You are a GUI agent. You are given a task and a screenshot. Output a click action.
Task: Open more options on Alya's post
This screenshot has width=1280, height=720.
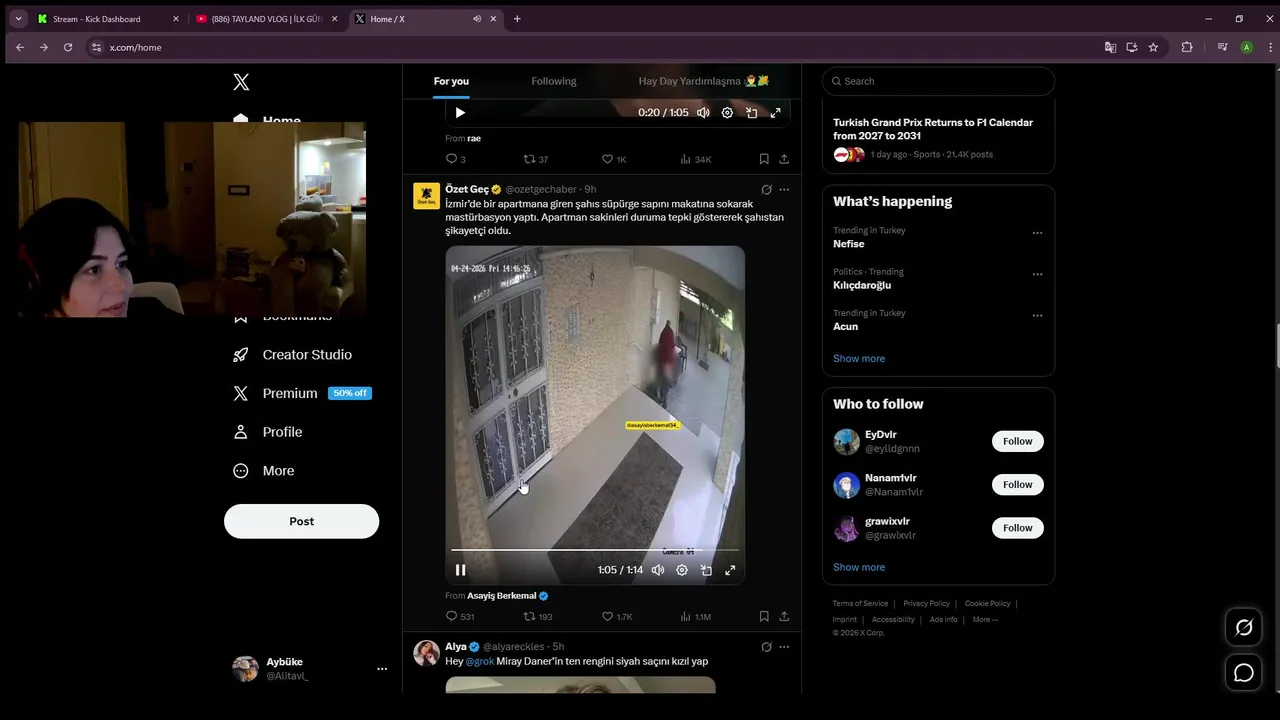click(784, 647)
